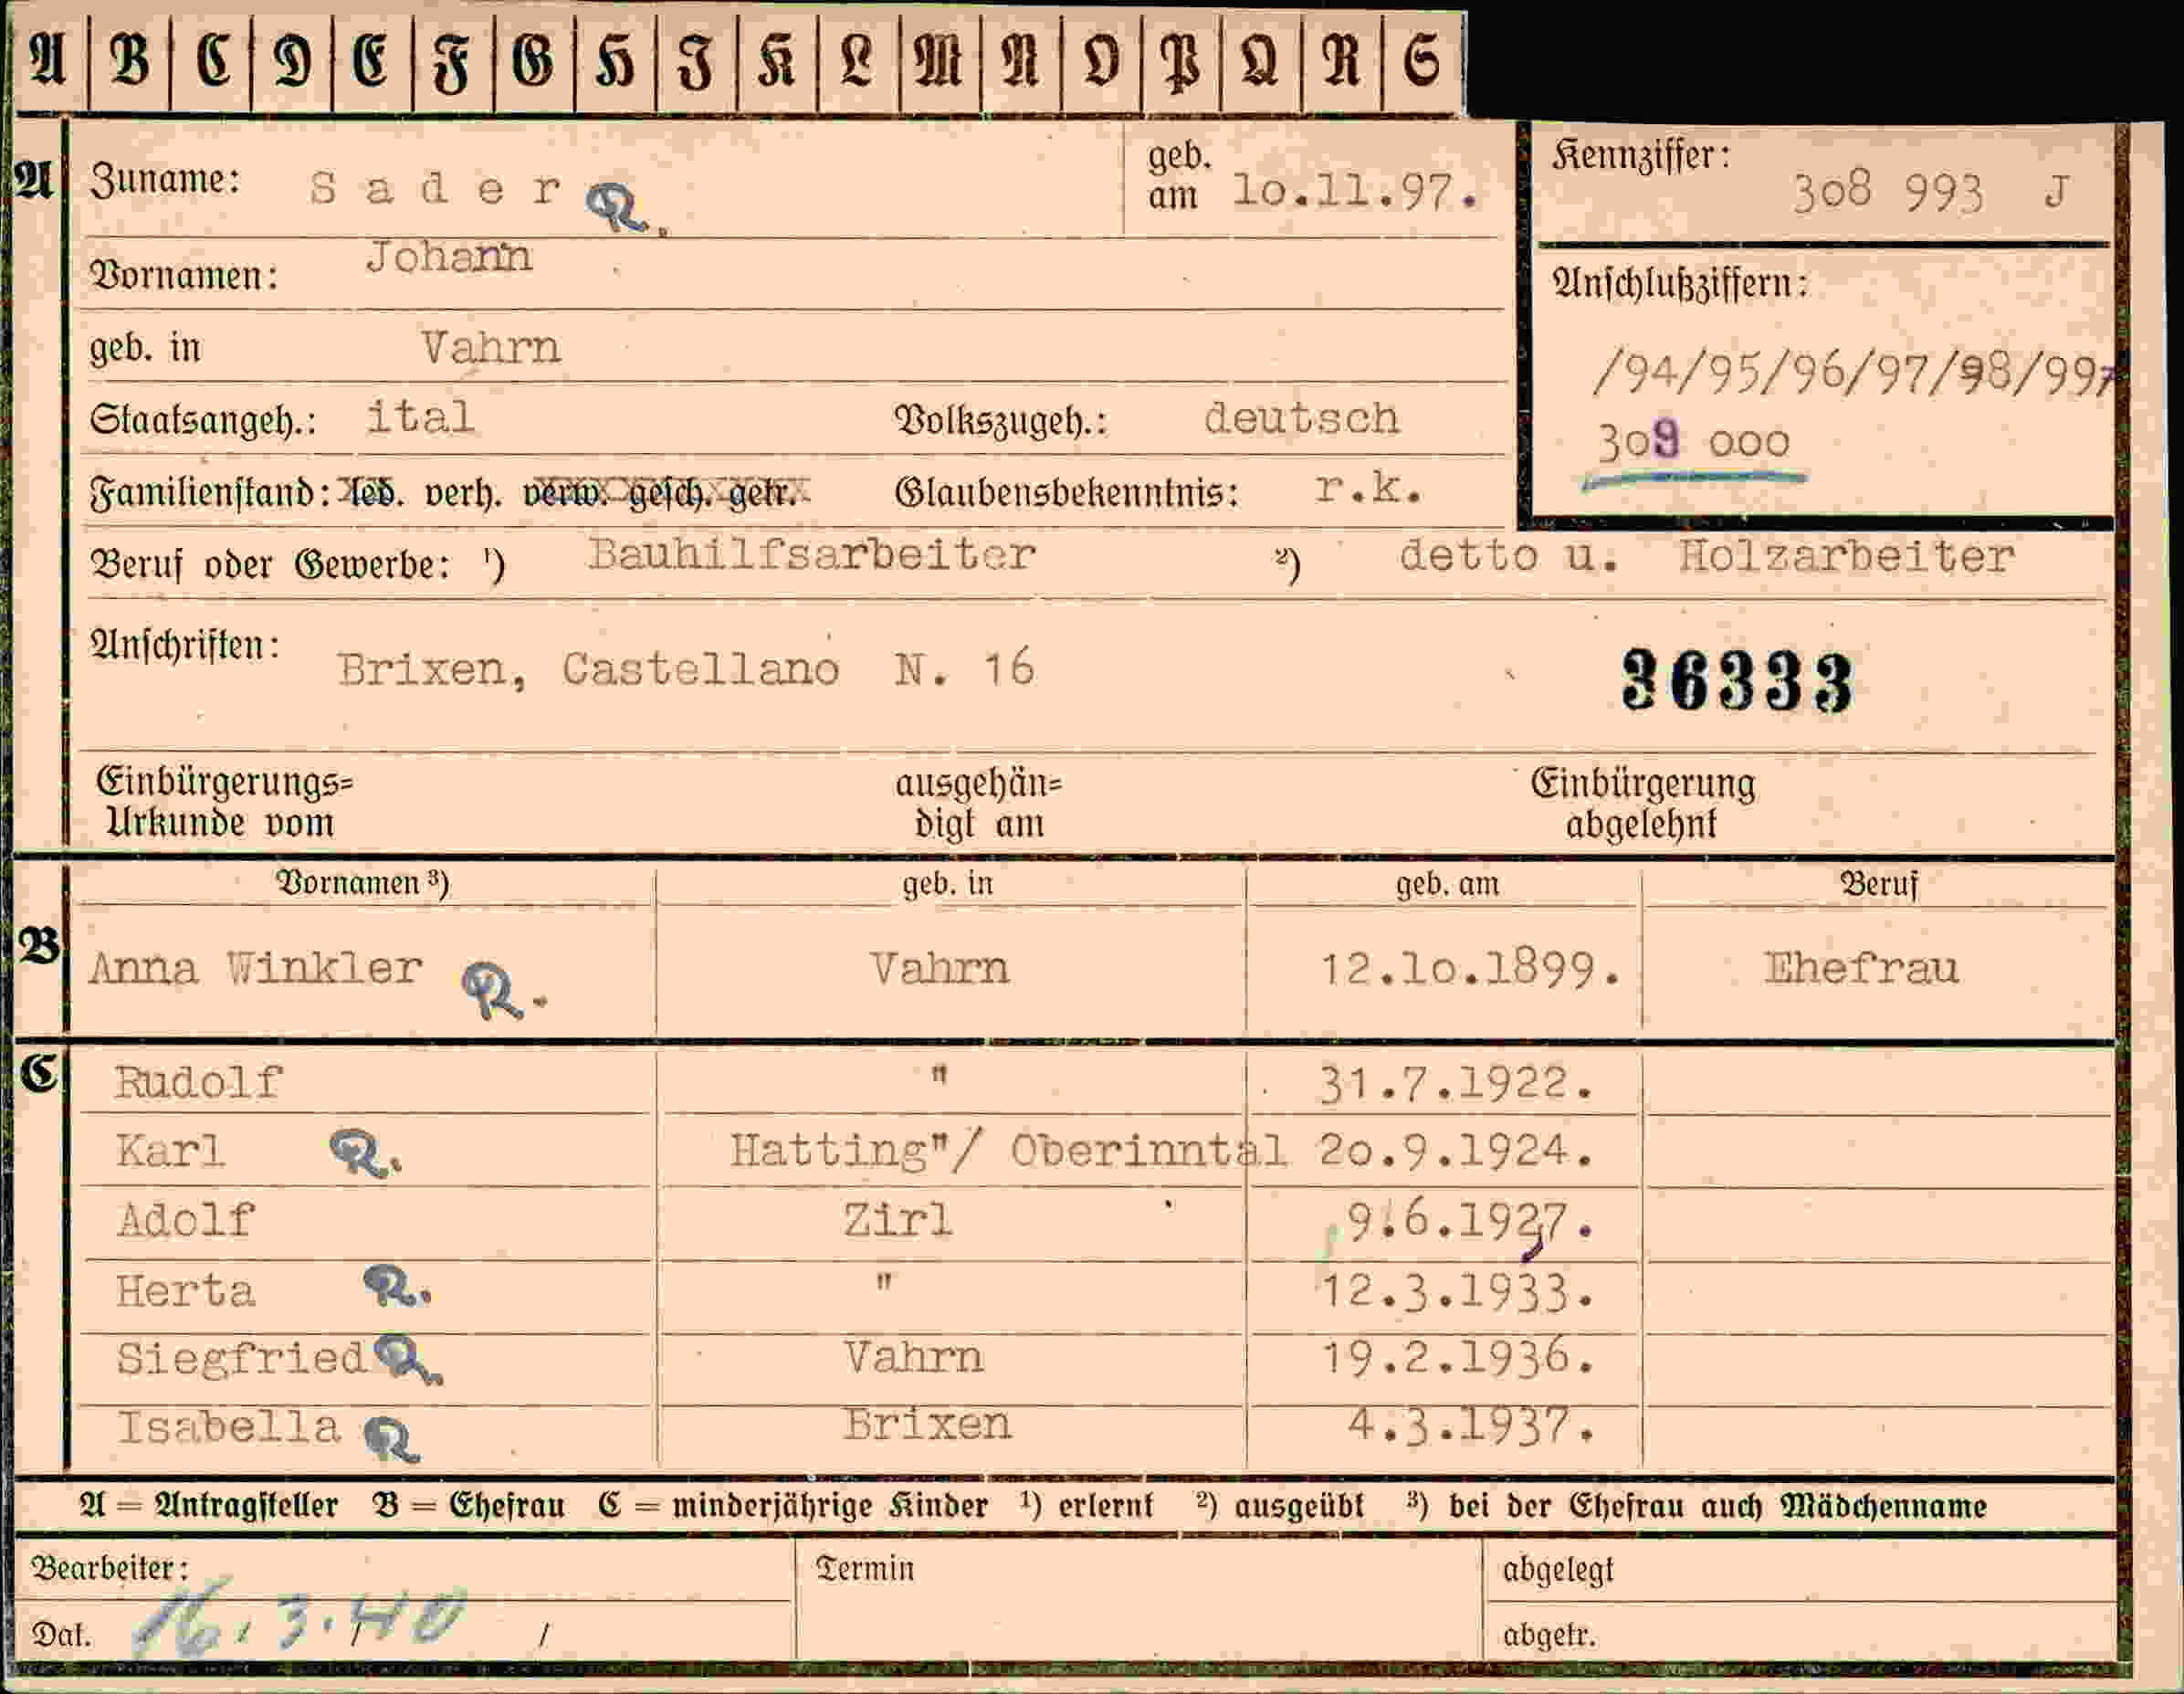
Task: Click child name 'Adolf'
Action: click(x=185, y=1221)
